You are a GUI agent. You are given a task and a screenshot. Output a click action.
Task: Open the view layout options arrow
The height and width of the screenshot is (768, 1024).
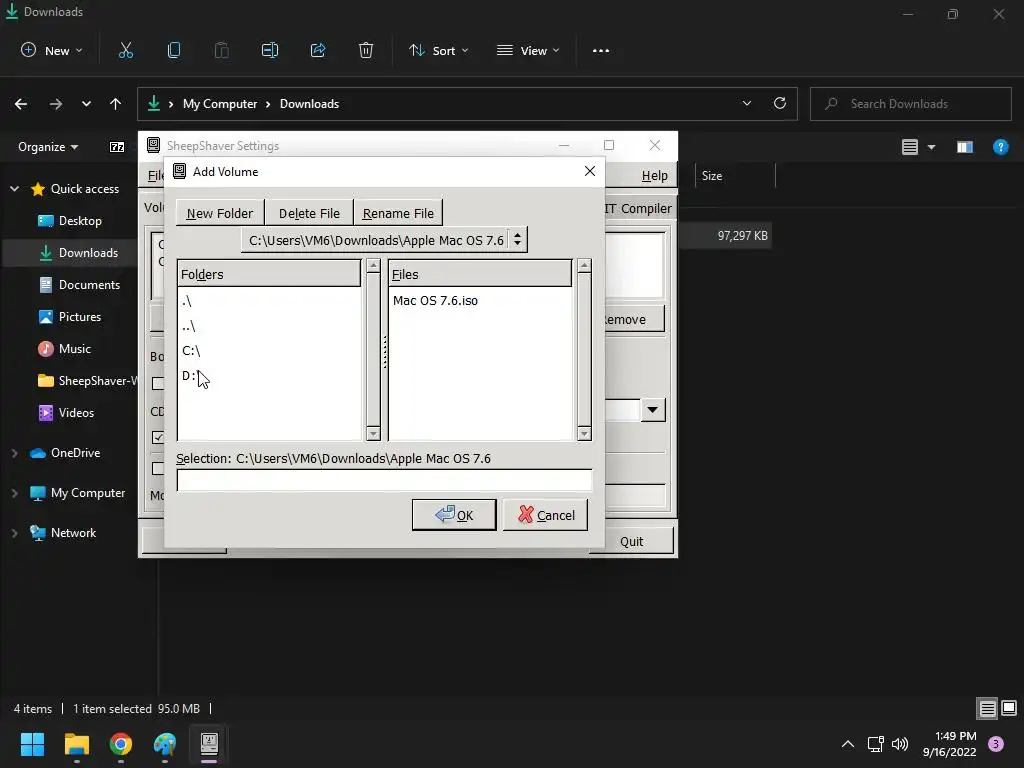932,147
